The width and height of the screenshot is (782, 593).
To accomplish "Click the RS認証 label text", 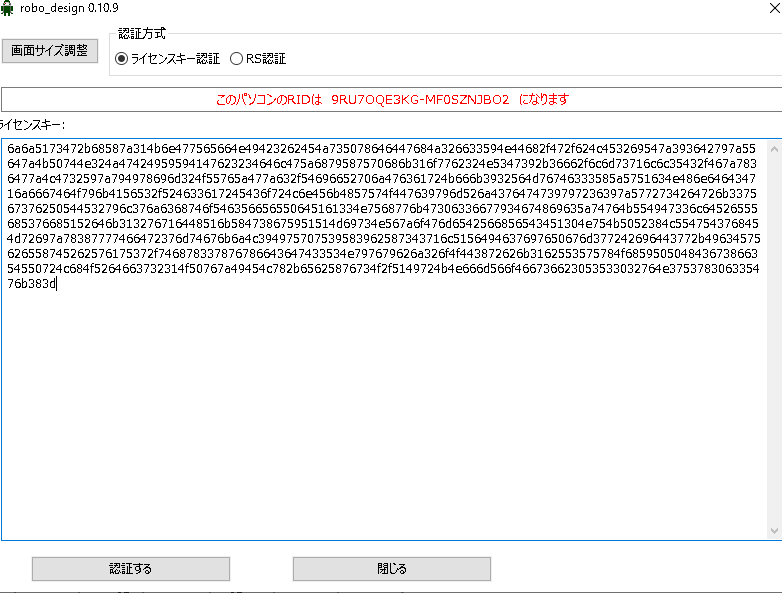I will tap(267, 59).
